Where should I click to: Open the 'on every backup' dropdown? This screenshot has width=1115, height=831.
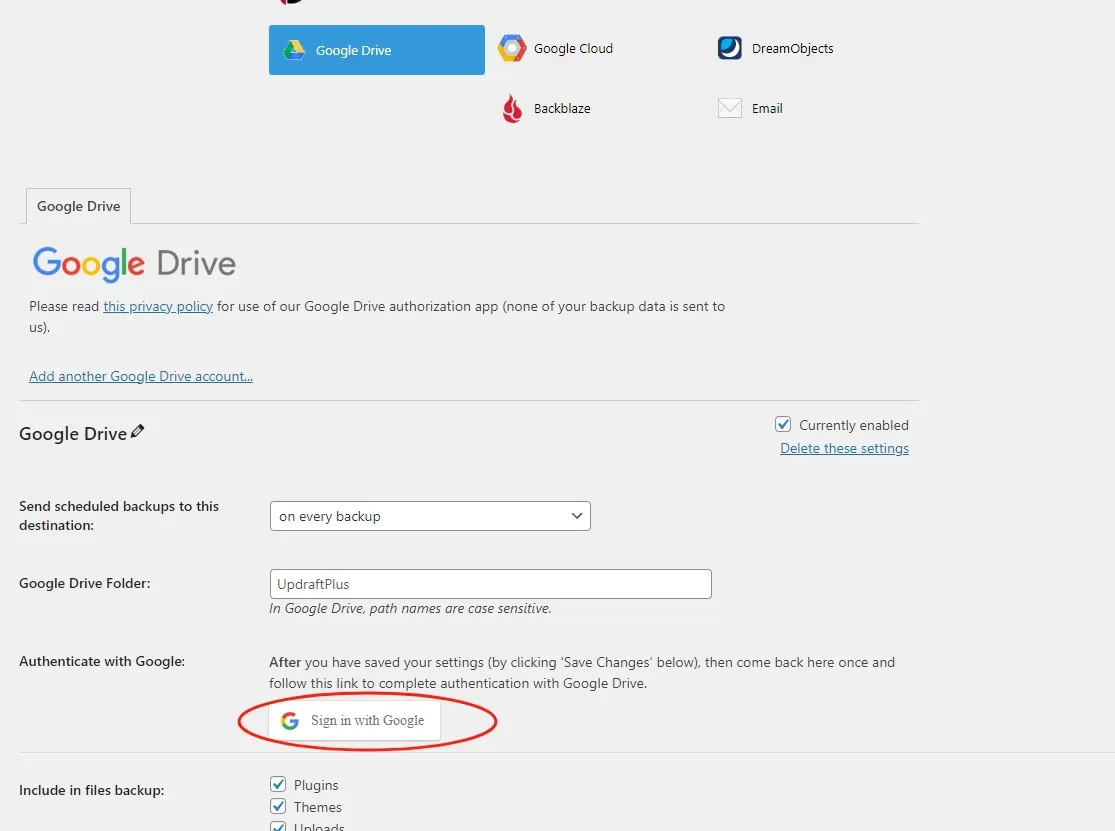point(430,516)
